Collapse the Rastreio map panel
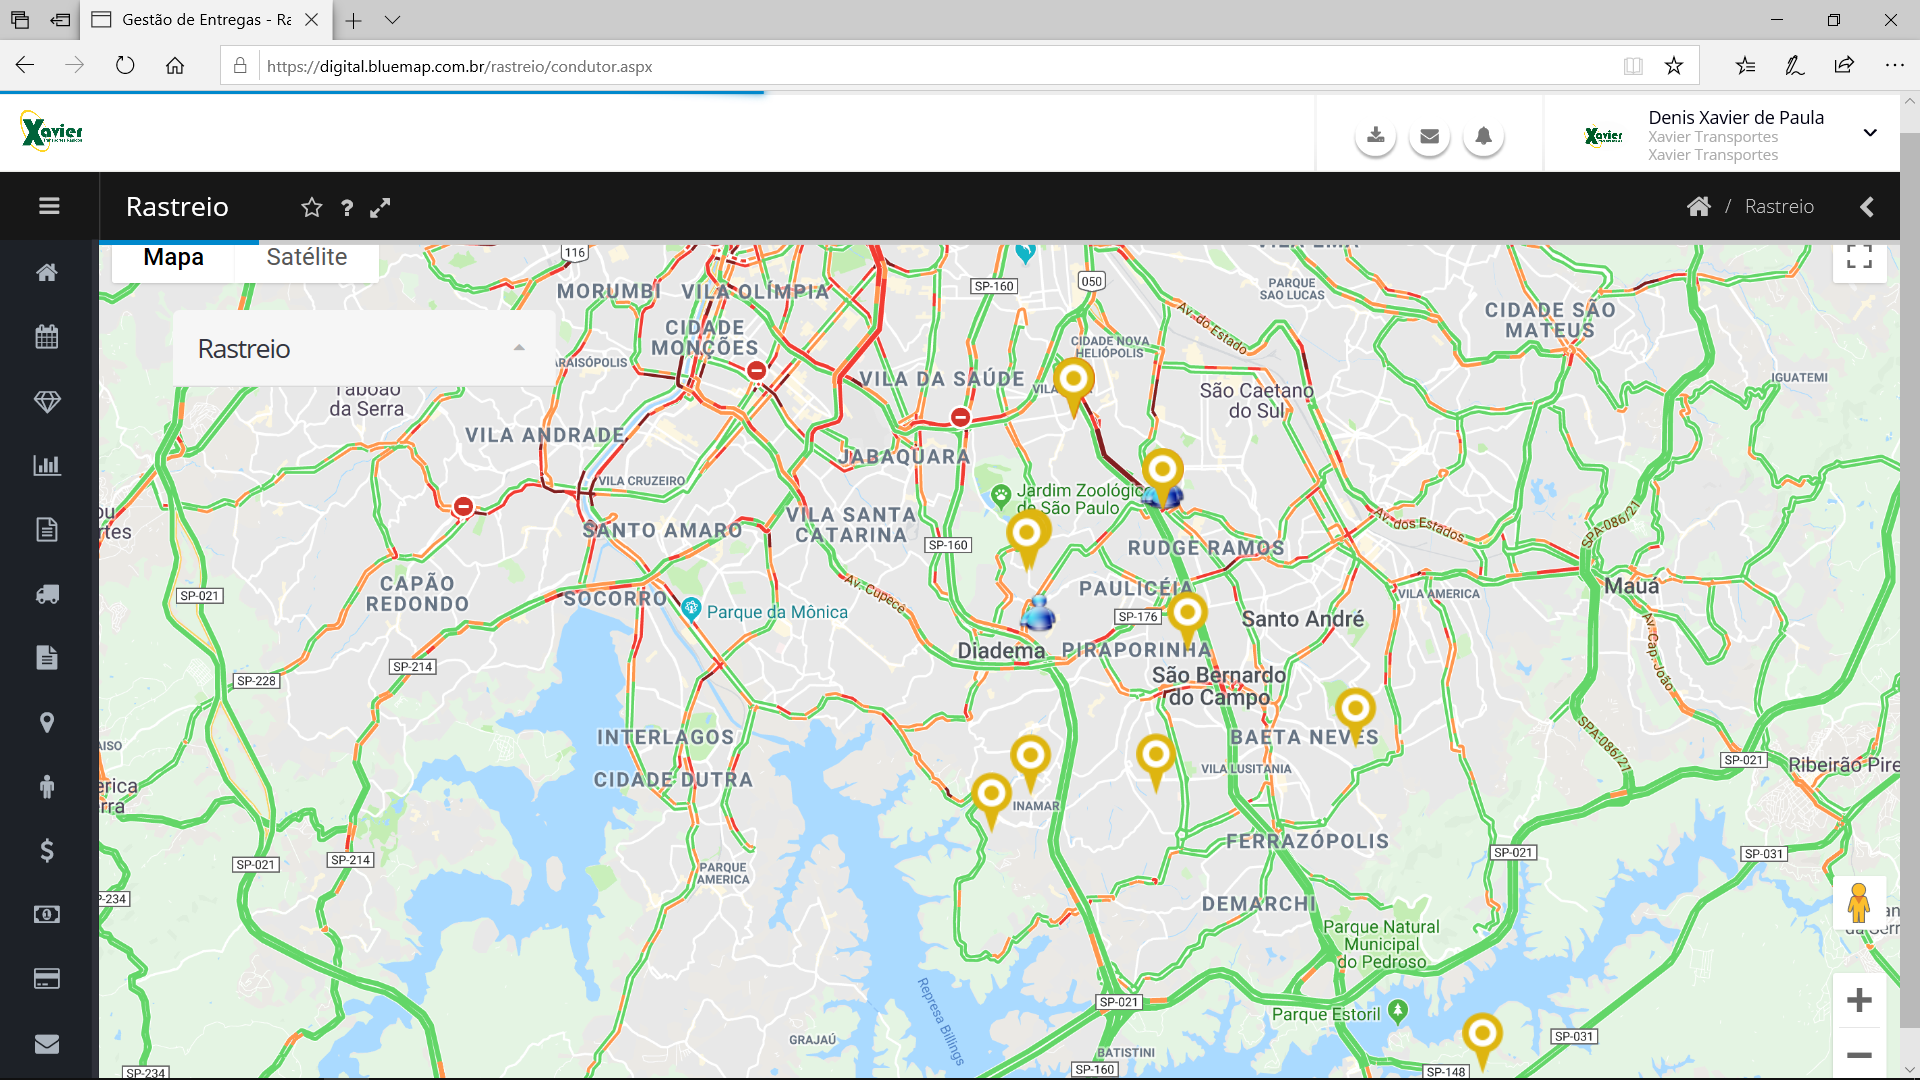The image size is (1920, 1080). (519, 348)
